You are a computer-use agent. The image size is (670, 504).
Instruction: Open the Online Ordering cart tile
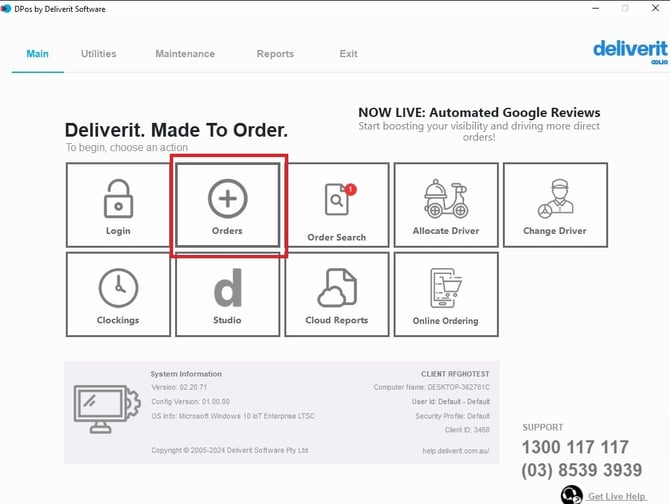(x=446, y=294)
